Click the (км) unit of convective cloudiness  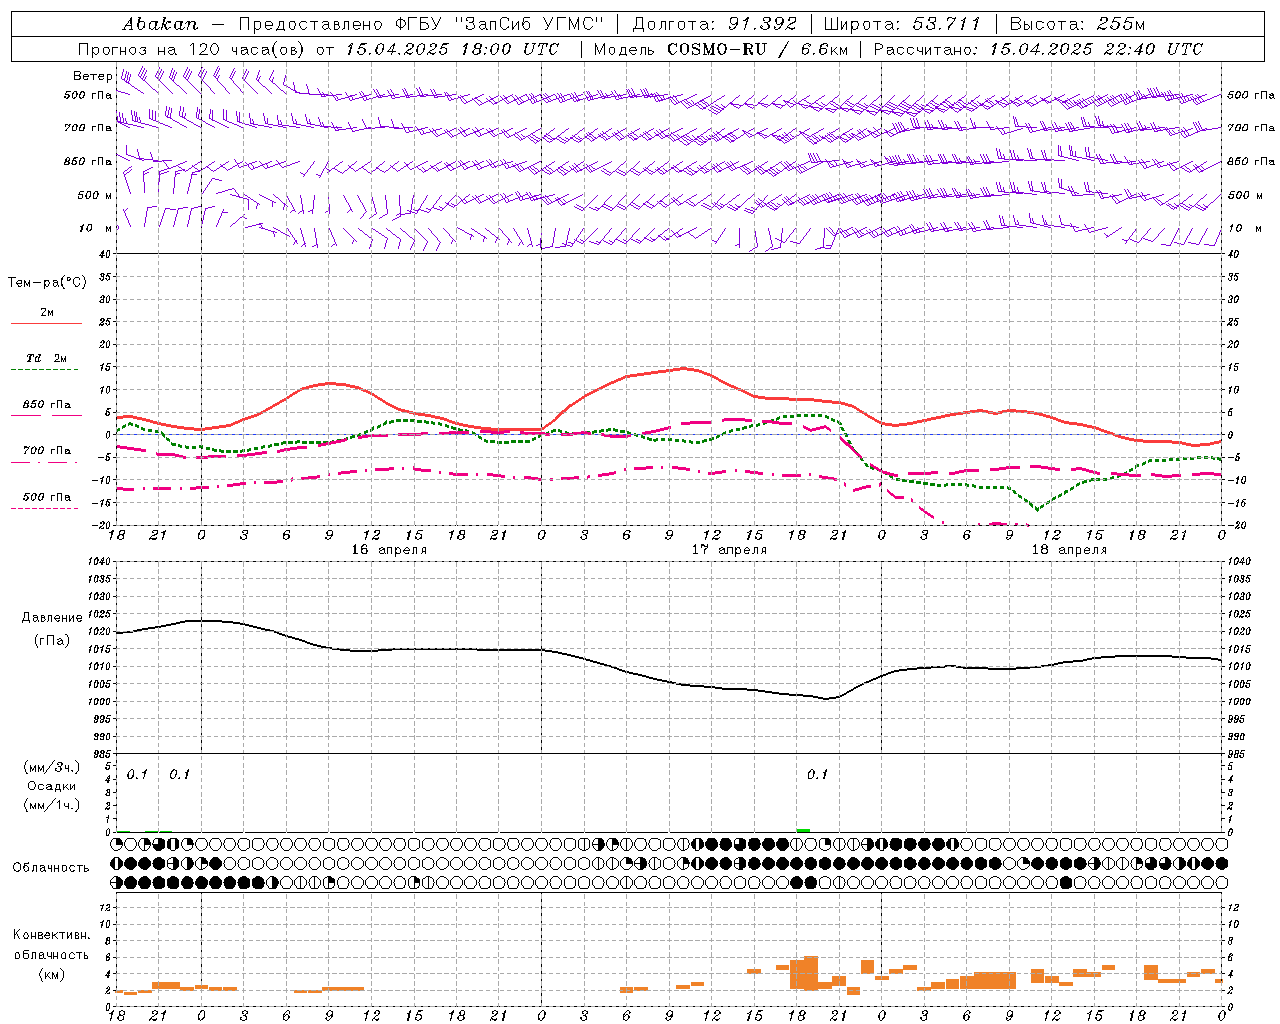(x=52, y=974)
